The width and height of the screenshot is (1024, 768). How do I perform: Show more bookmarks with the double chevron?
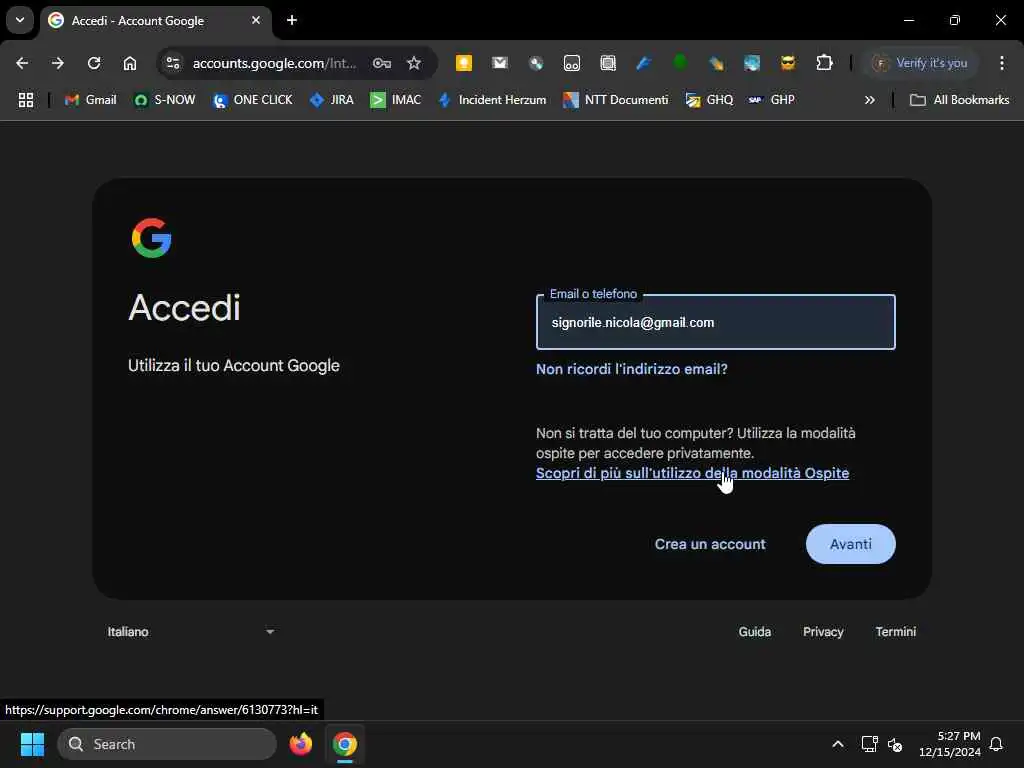coord(869,100)
